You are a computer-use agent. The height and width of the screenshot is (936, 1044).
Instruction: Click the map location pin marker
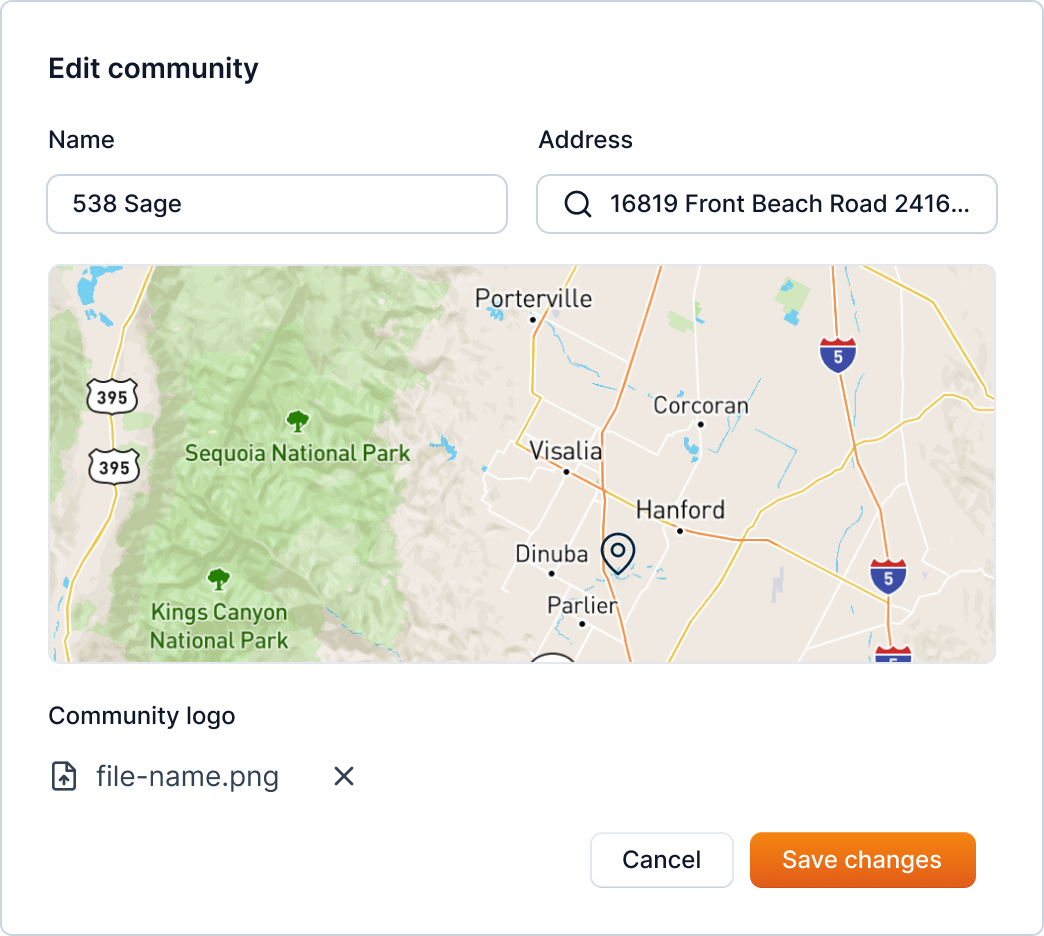[618, 553]
